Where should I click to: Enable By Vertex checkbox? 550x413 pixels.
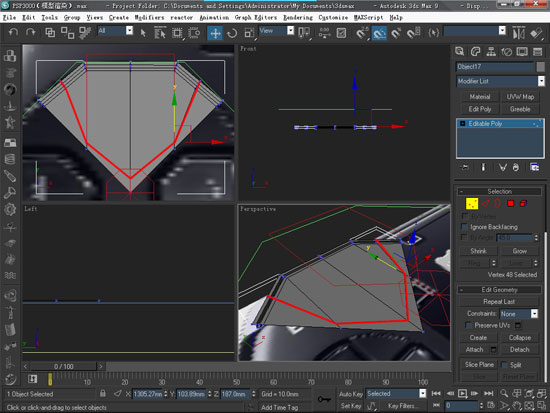(464, 216)
